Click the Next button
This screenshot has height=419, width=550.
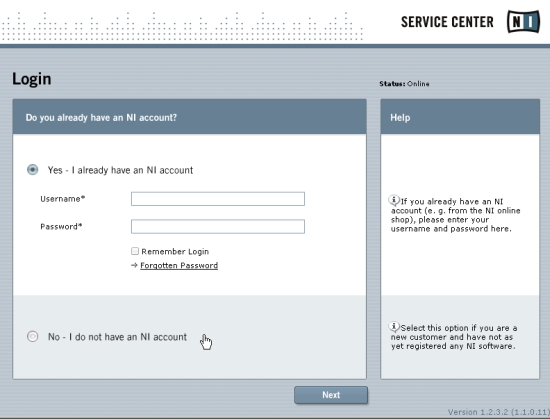[331, 395]
